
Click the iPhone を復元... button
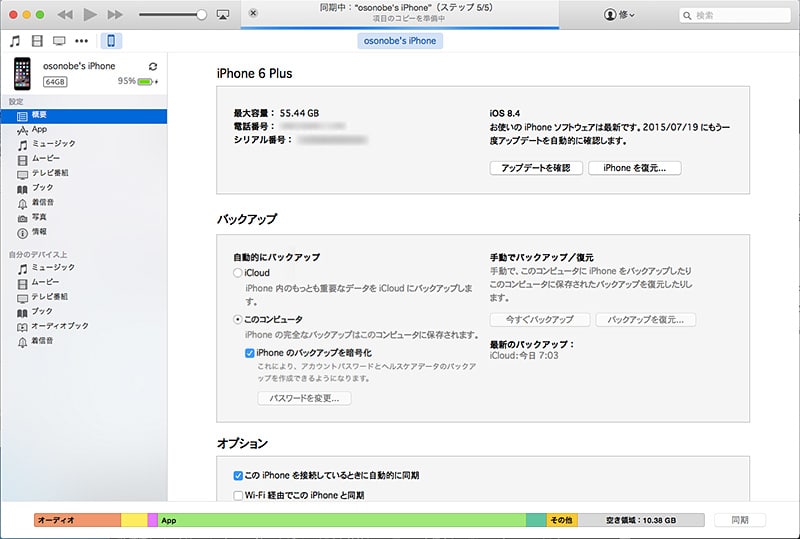635,168
